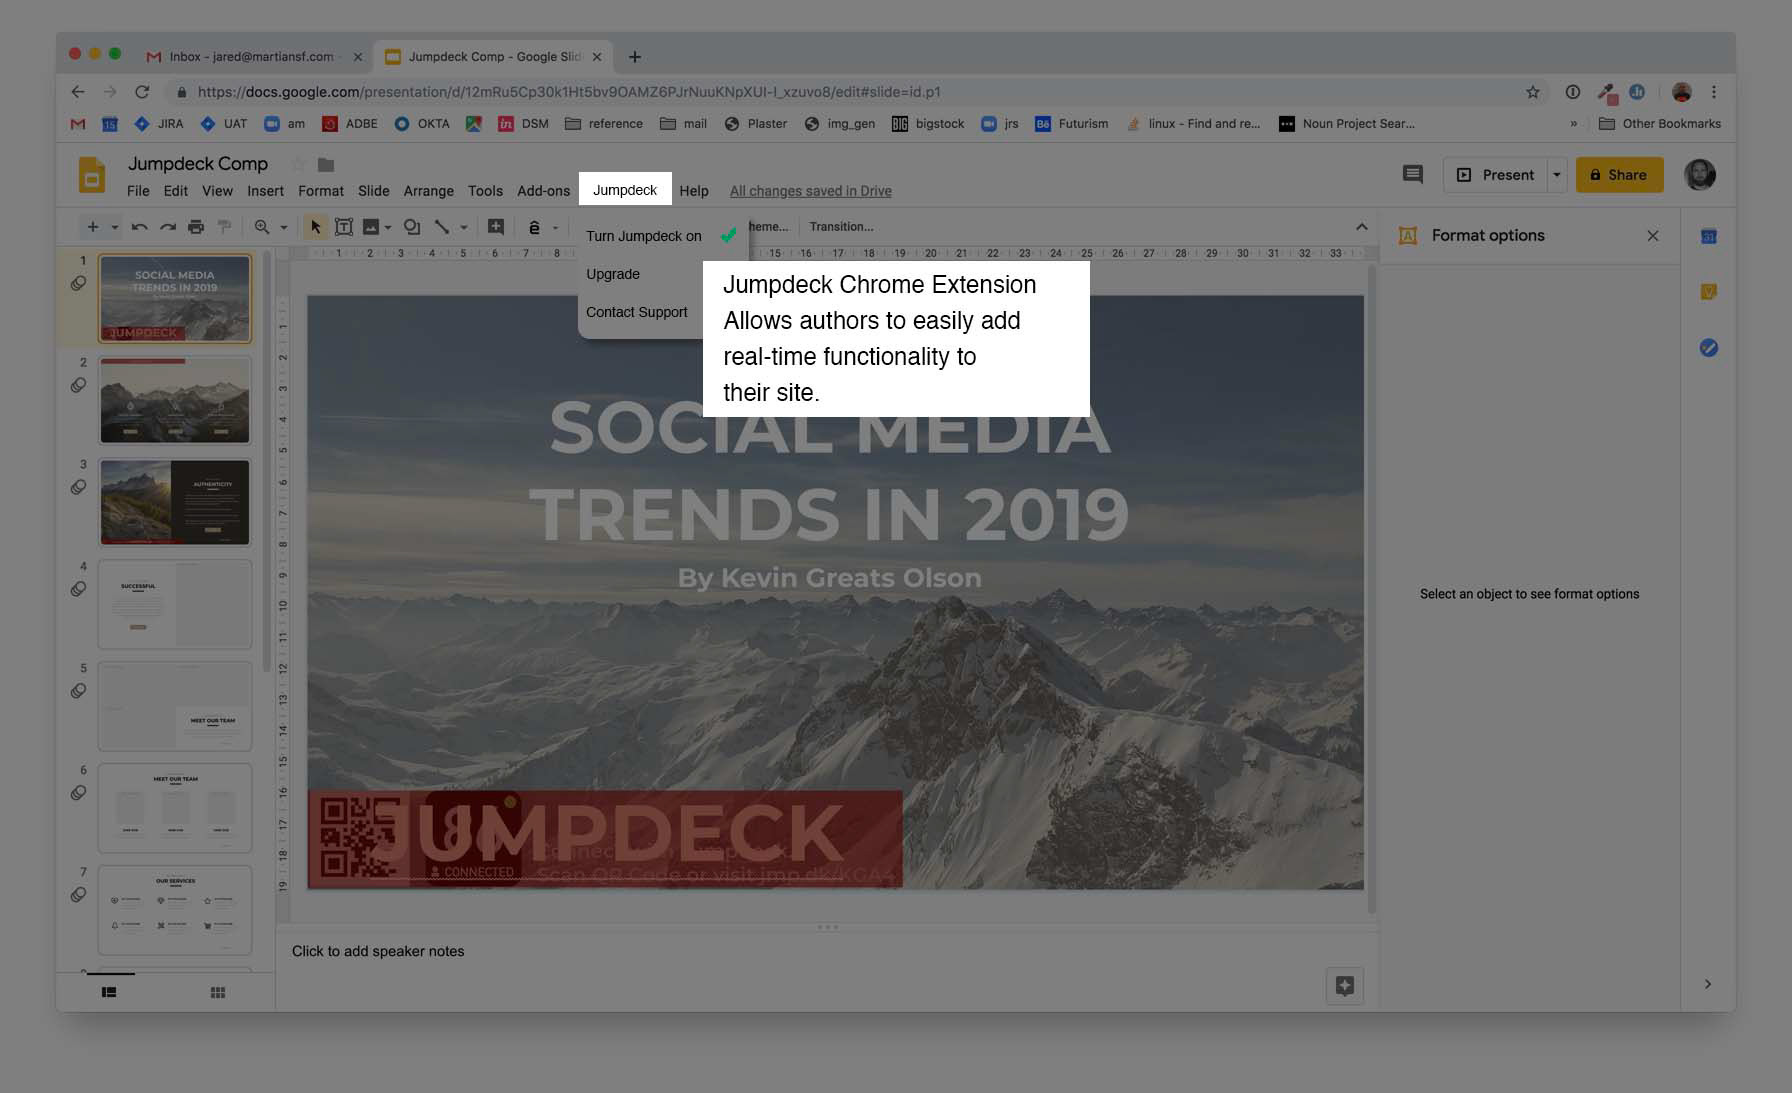Click the Present button
This screenshot has width=1792, height=1093.
tap(1495, 175)
